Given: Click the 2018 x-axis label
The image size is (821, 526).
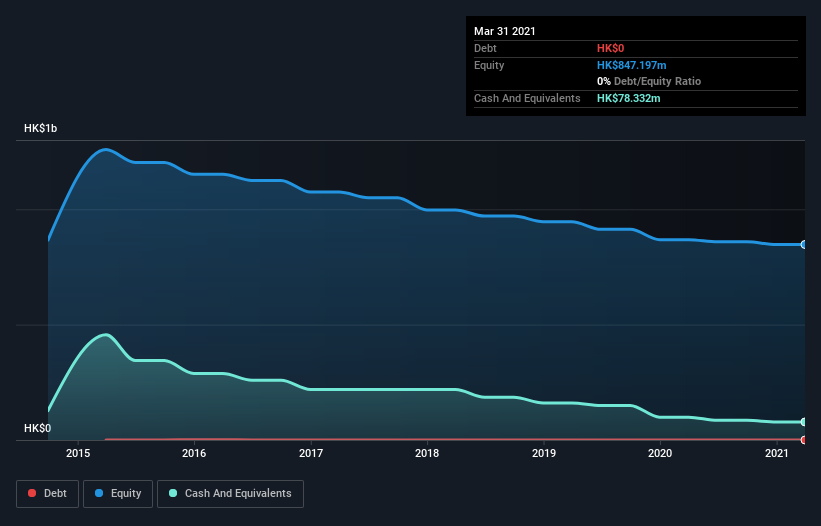Looking at the screenshot, I should click(427, 453).
